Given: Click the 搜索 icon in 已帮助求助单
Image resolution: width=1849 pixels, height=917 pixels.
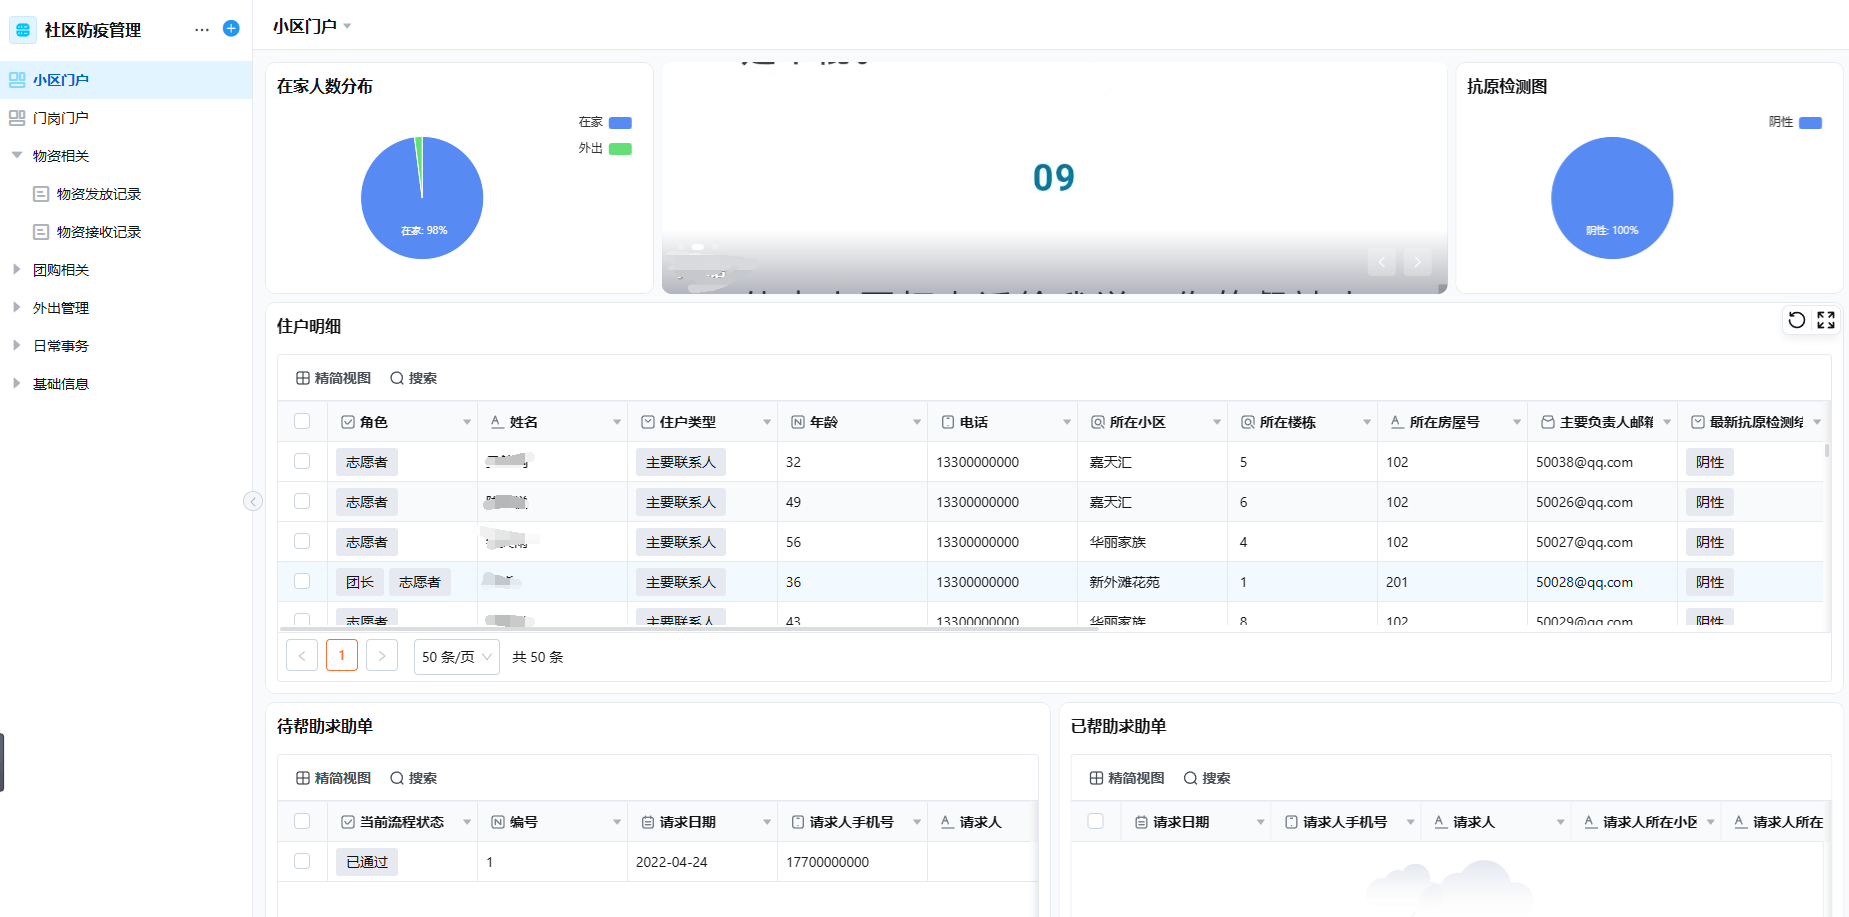Looking at the screenshot, I should point(1208,777).
